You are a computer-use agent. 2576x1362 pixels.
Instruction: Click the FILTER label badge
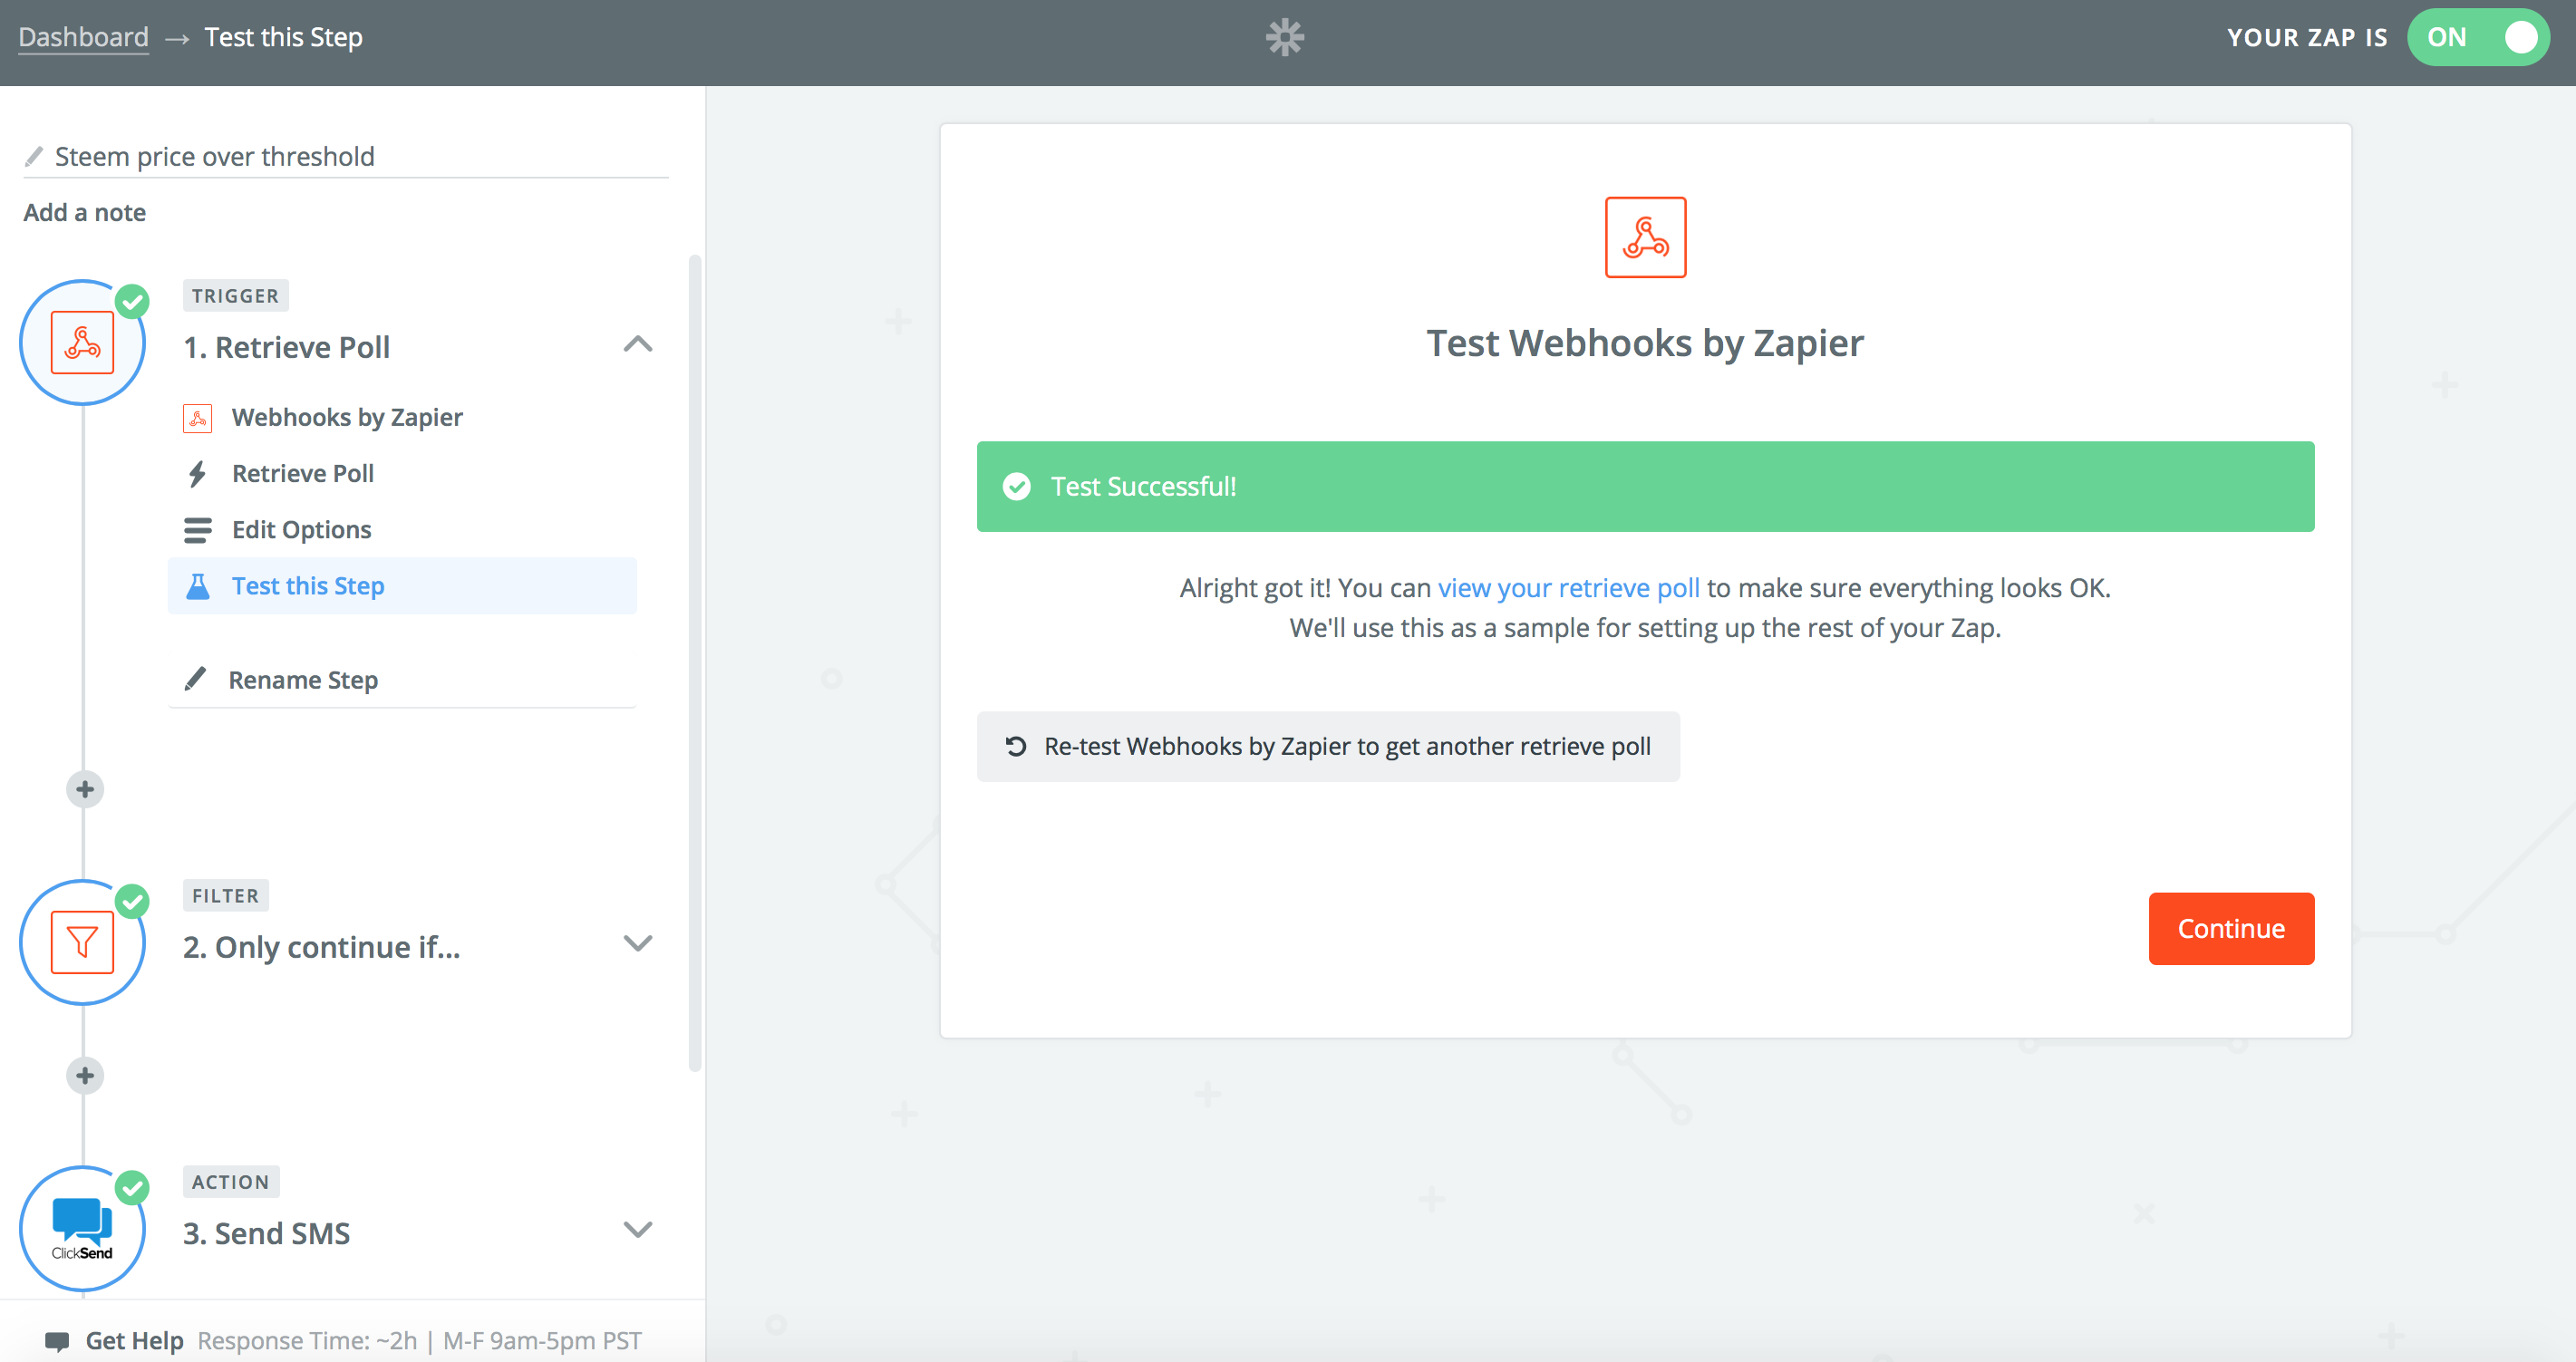point(225,896)
